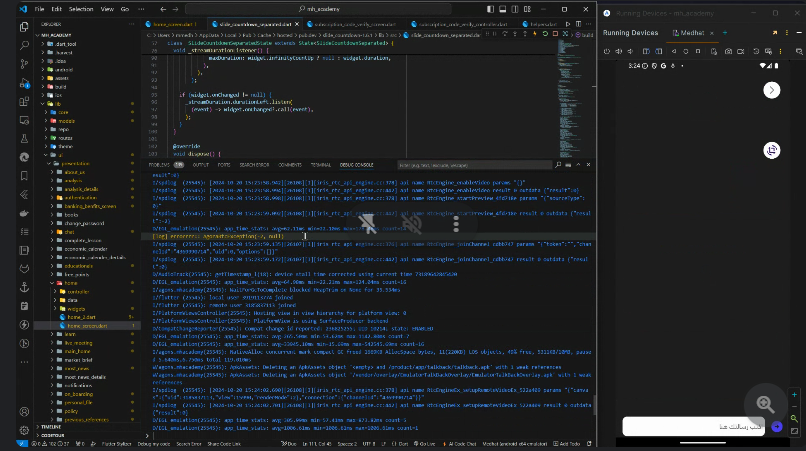Add a device with plus icon

(x=725, y=33)
